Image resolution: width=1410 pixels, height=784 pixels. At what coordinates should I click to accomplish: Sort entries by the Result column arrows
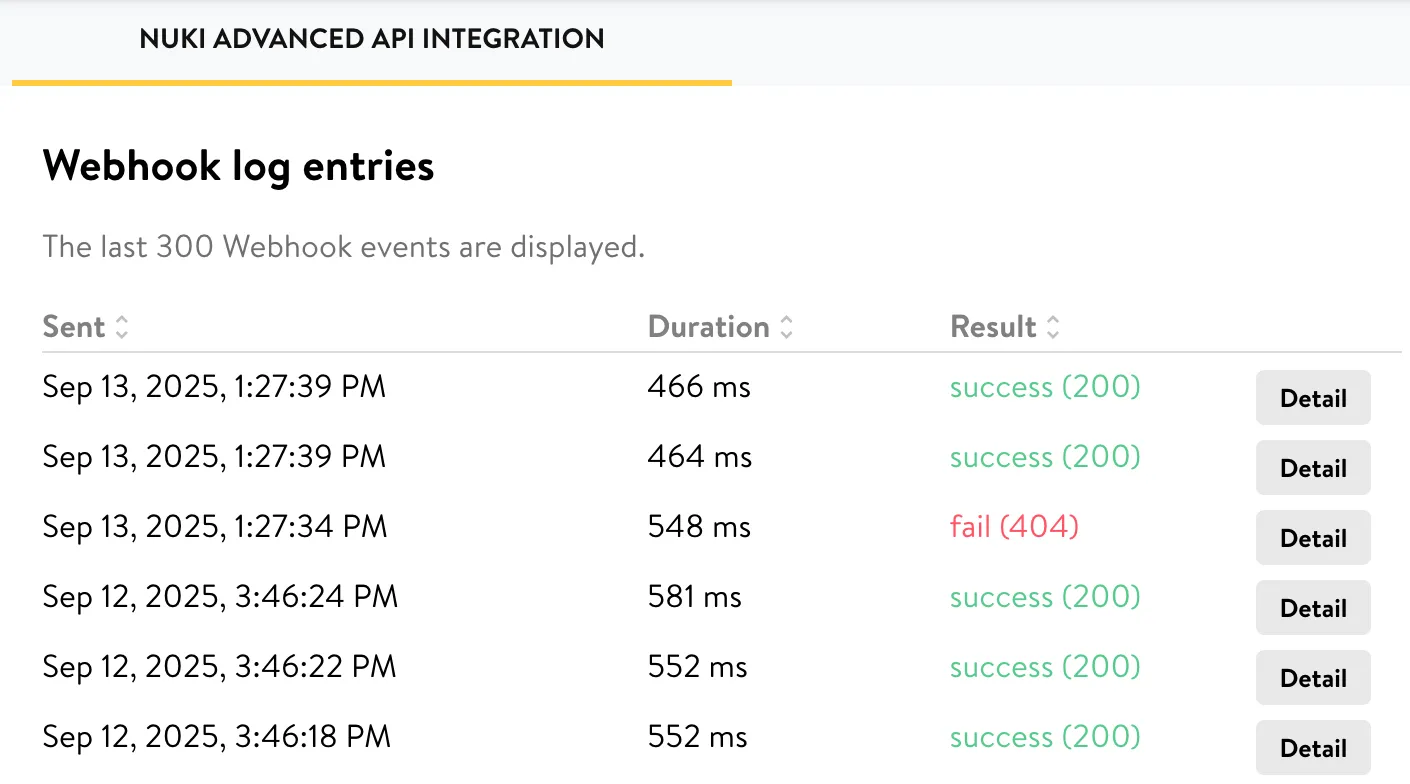[1053, 327]
